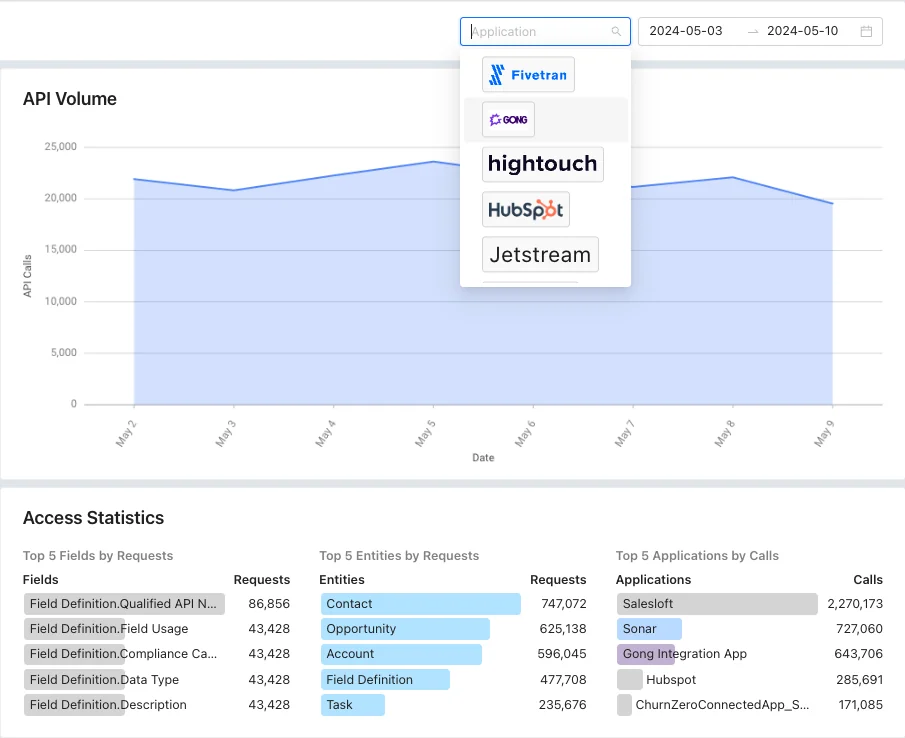Select the Salesloft application row
Screen dimensions: 905x738
749,604
